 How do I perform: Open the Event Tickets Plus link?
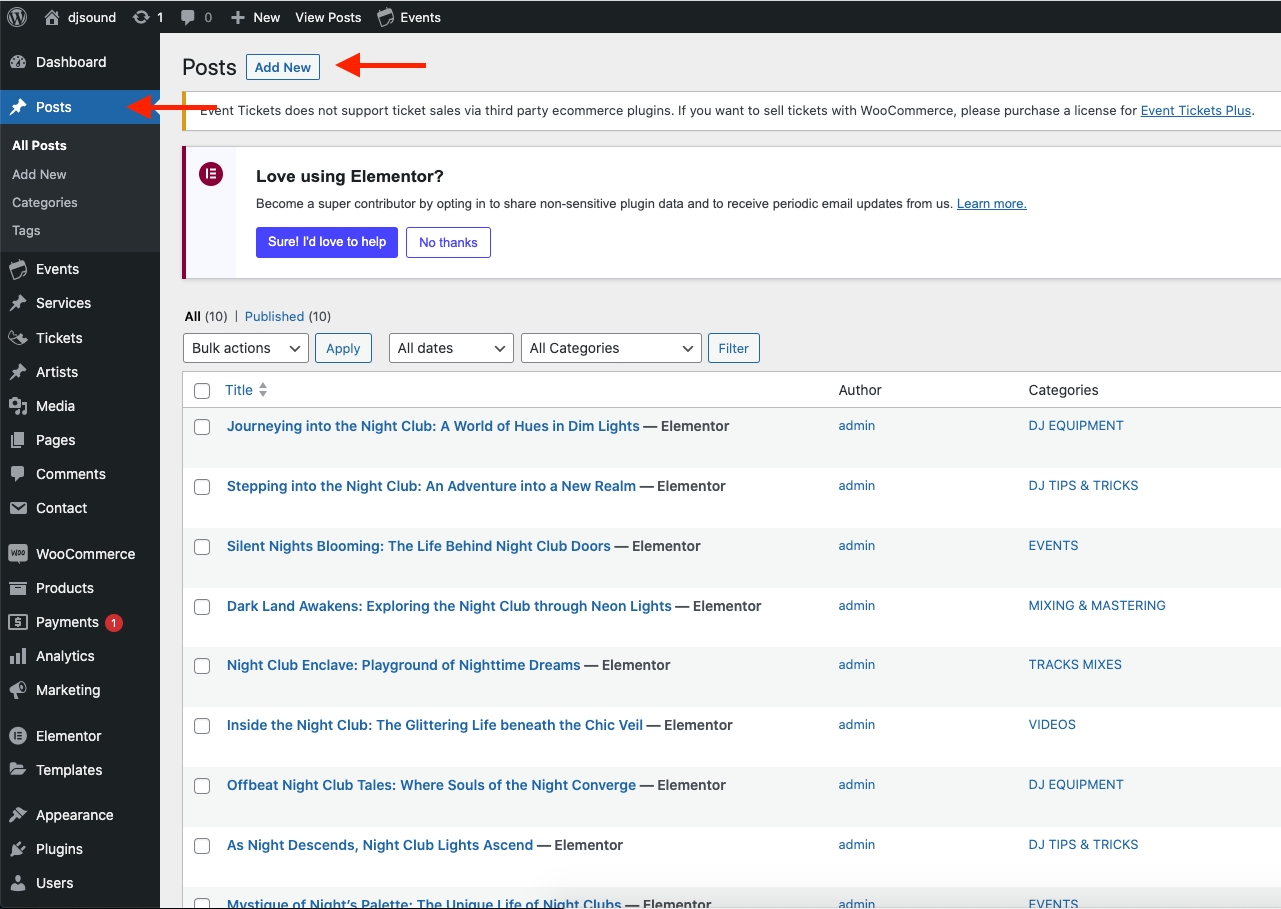1195,110
